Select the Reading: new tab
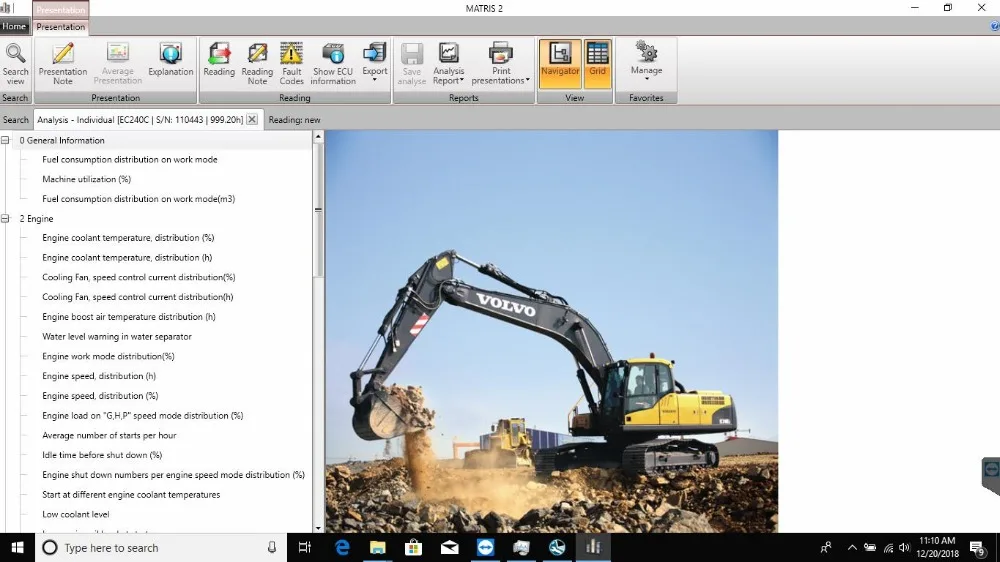Viewport: 1000px width, 562px height. pos(294,120)
